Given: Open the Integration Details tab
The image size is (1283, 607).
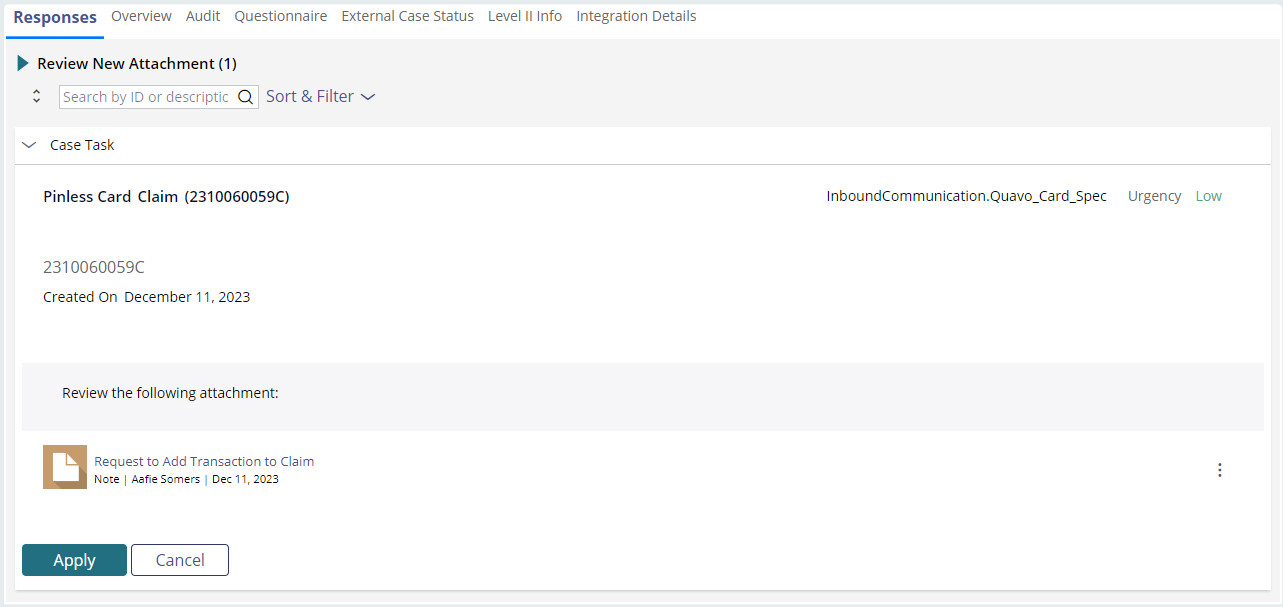Looking at the screenshot, I should tap(636, 16).
